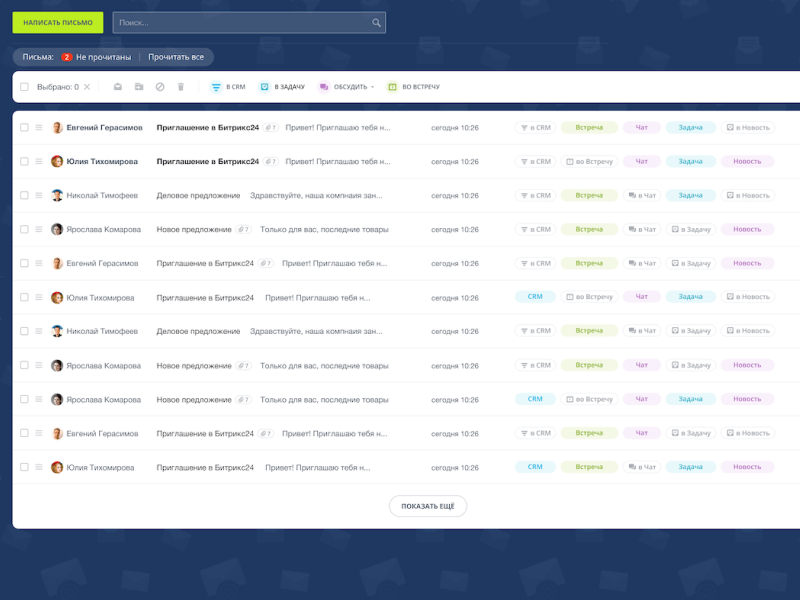Click preview text in unread Юлия Тихомирова row
Image resolution: width=800 pixels, height=600 pixels.
[x=338, y=161]
